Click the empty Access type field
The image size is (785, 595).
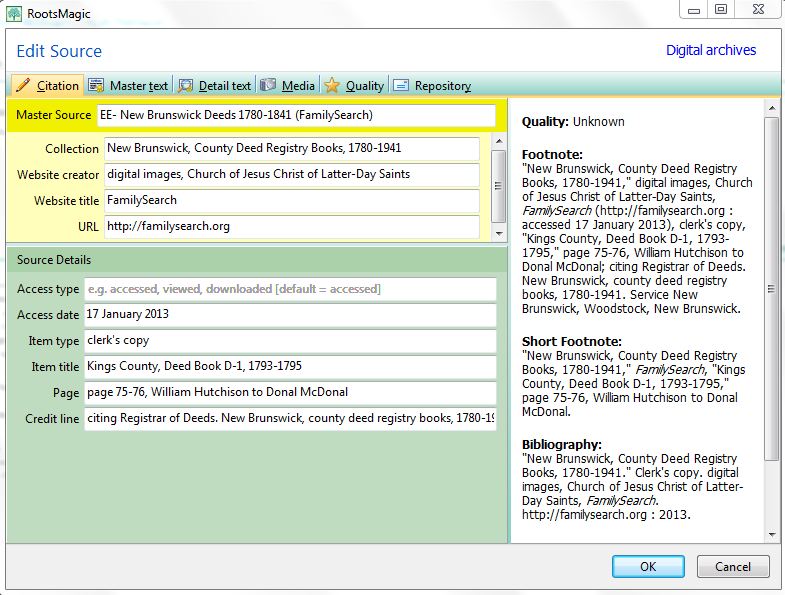coord(290,289)
